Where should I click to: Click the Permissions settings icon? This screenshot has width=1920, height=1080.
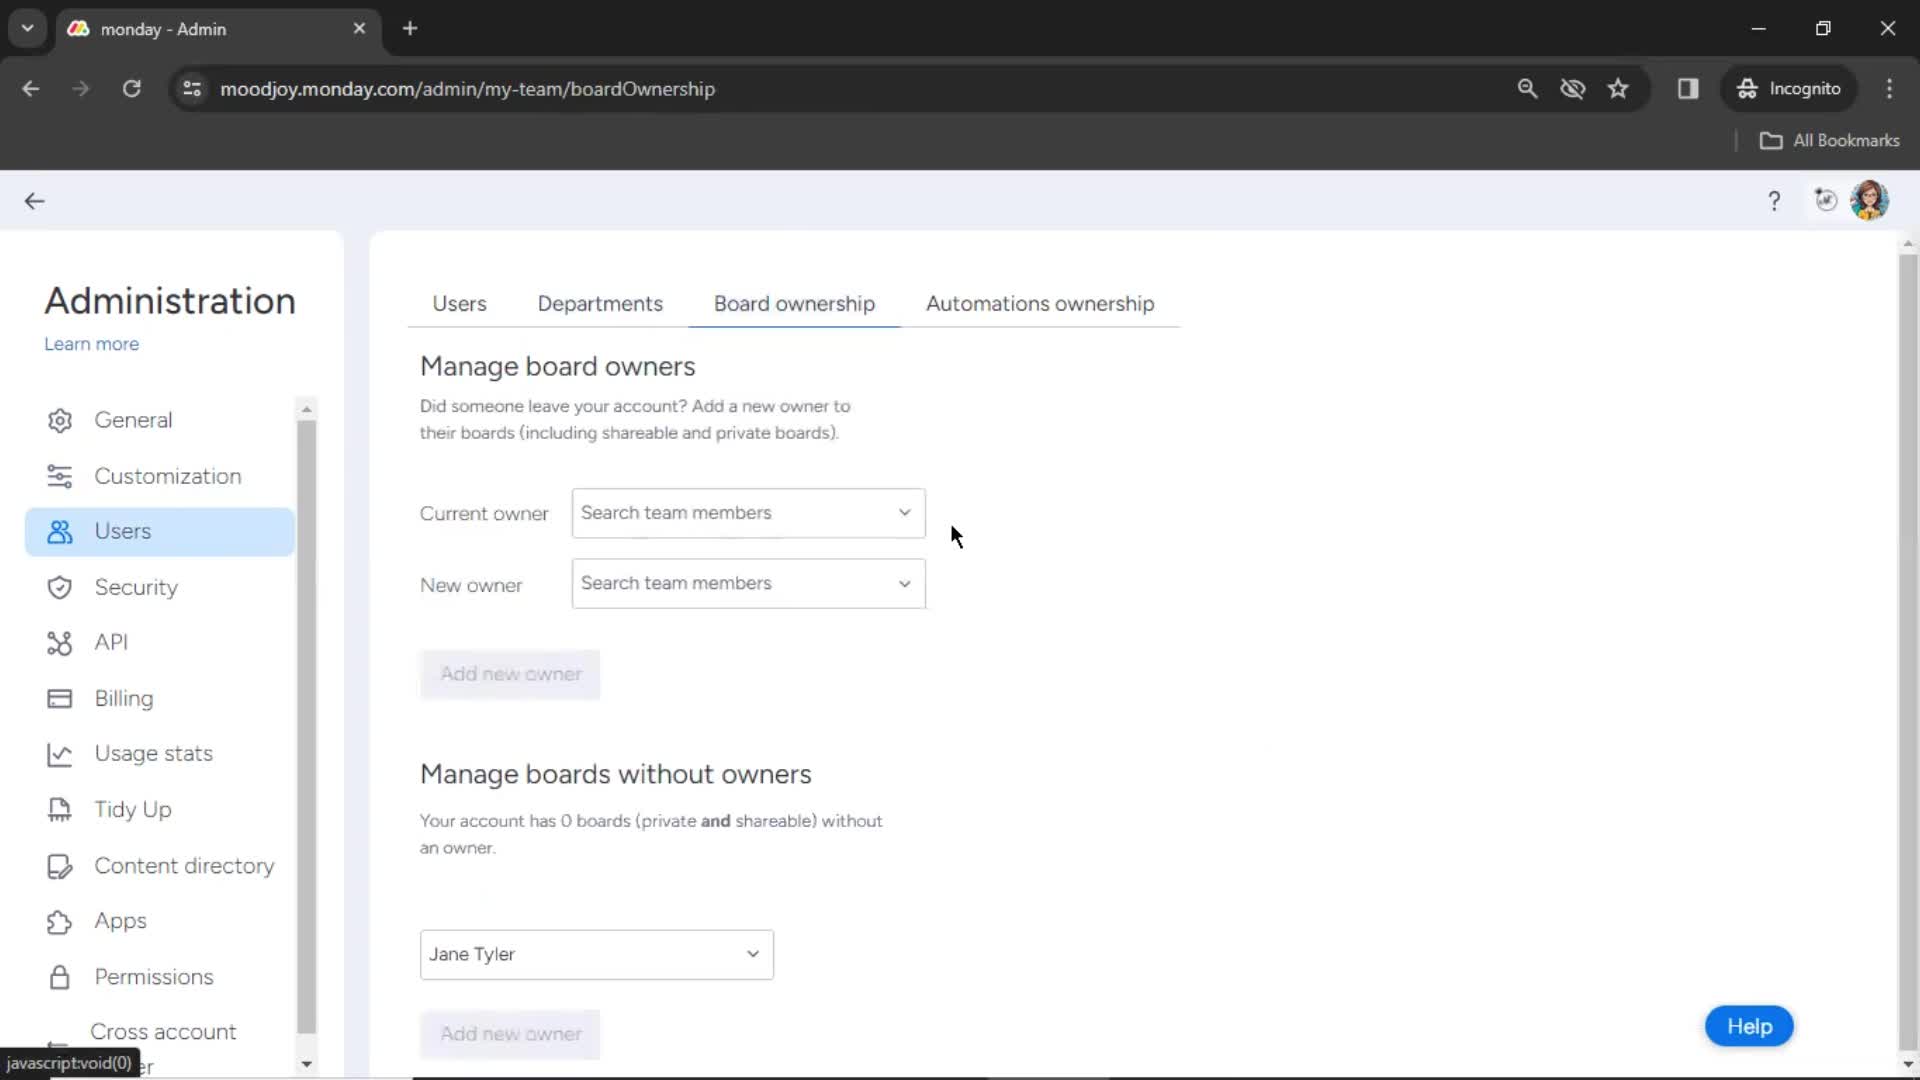click(x=59, y=976)
